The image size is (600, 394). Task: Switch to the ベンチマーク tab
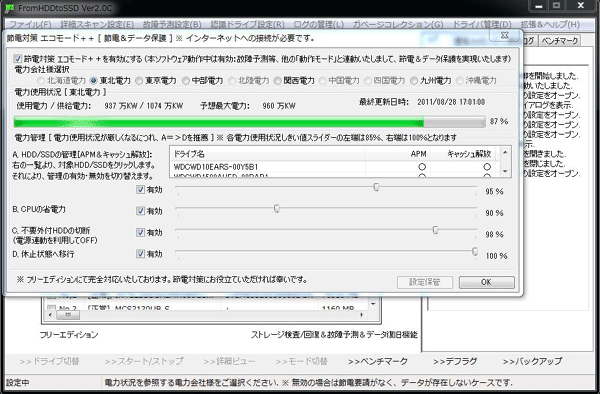coord(560,40)
